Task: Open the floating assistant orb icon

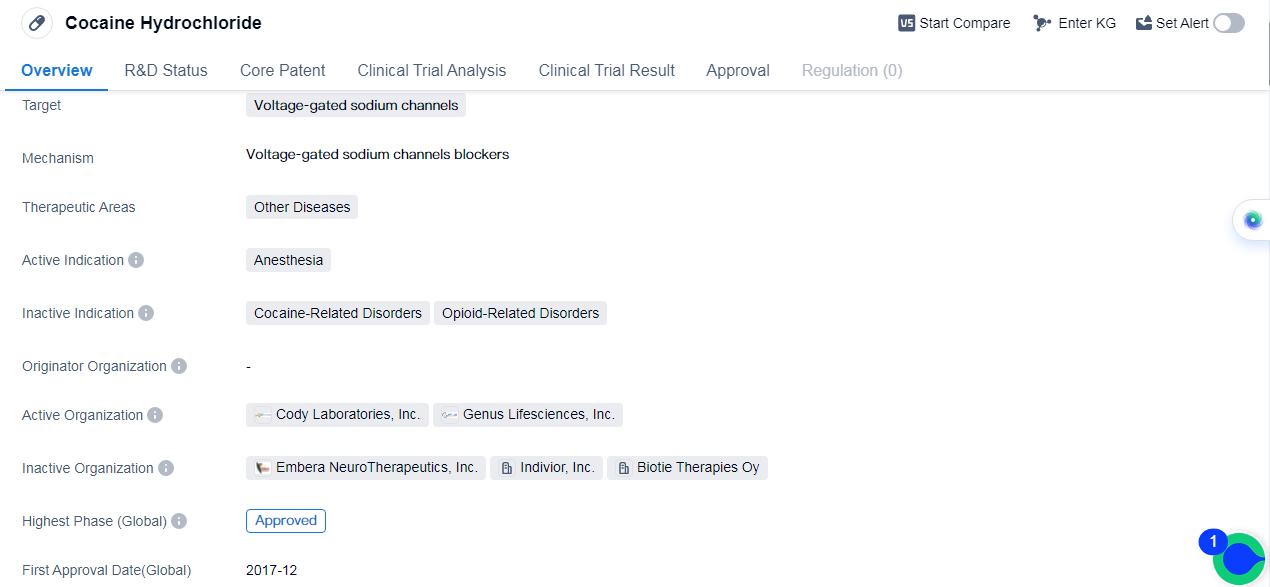Action: pos(1252,220)
